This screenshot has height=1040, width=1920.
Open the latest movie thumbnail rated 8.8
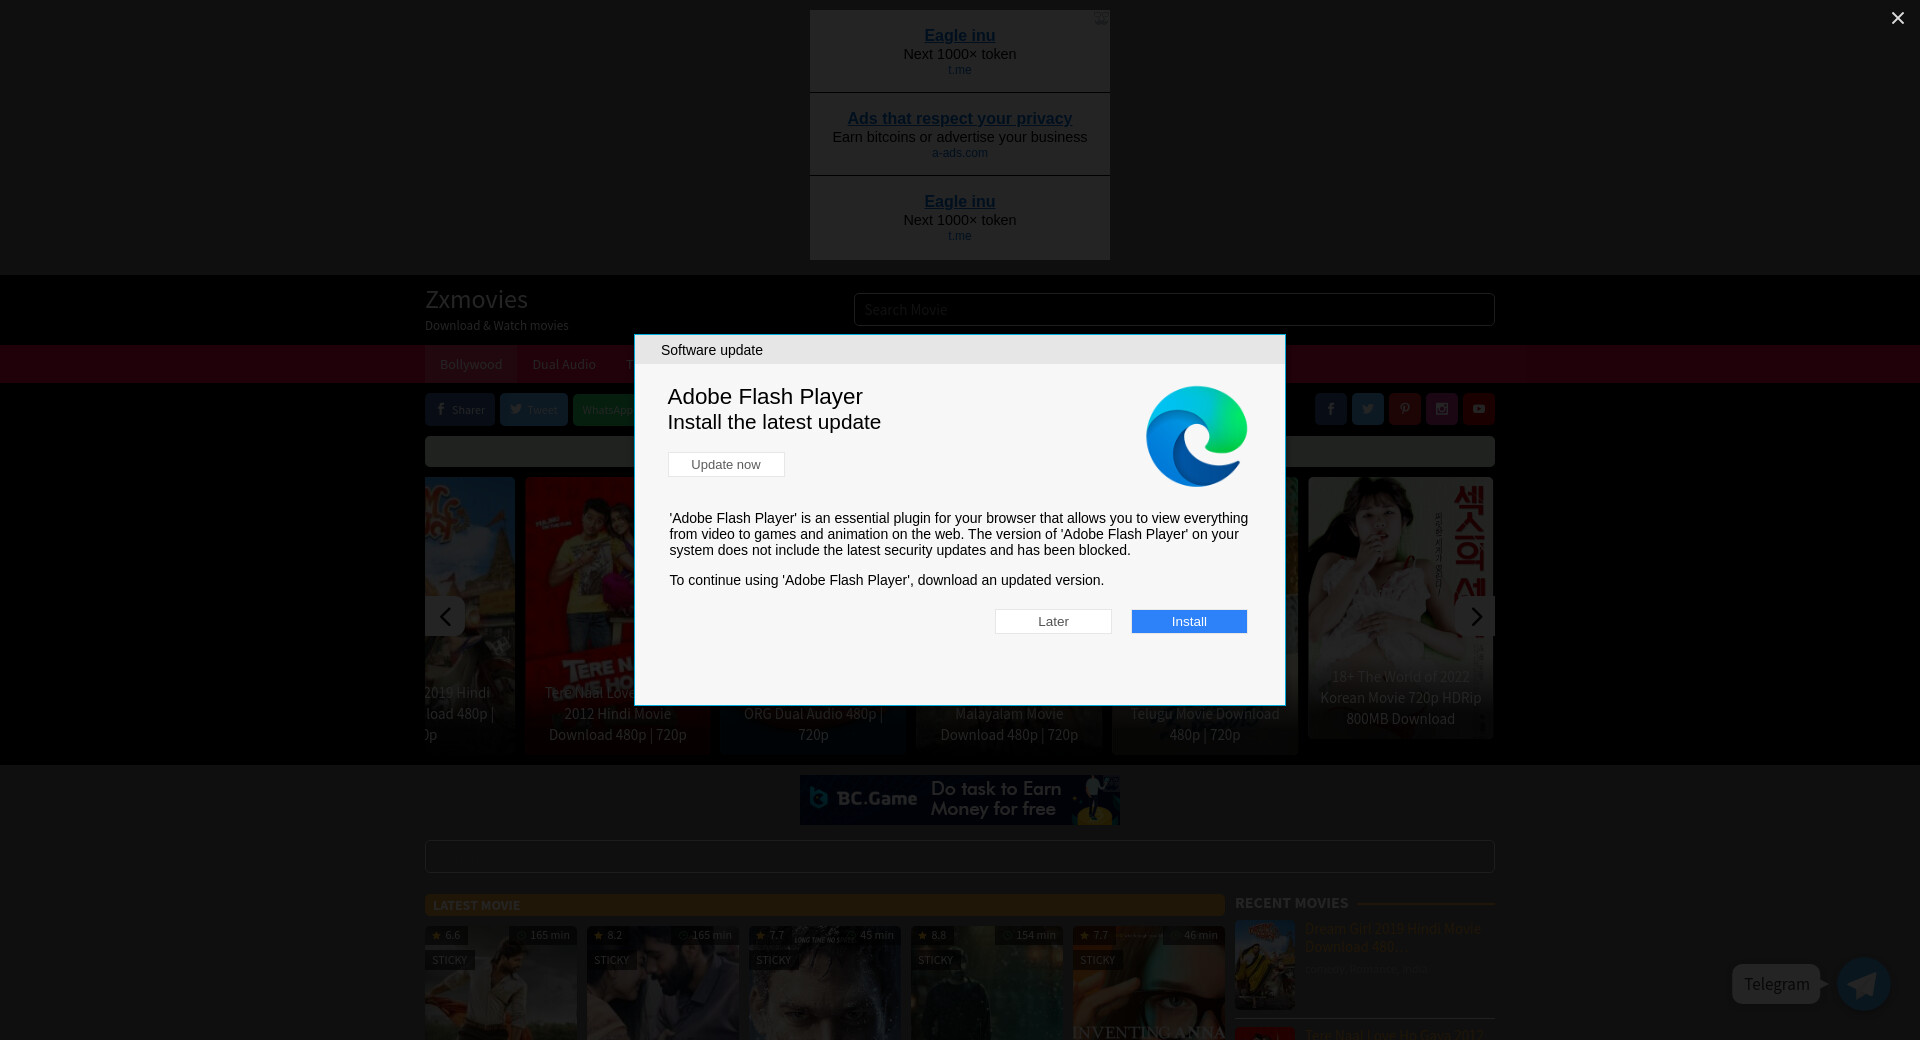click(x=987, y=983)
